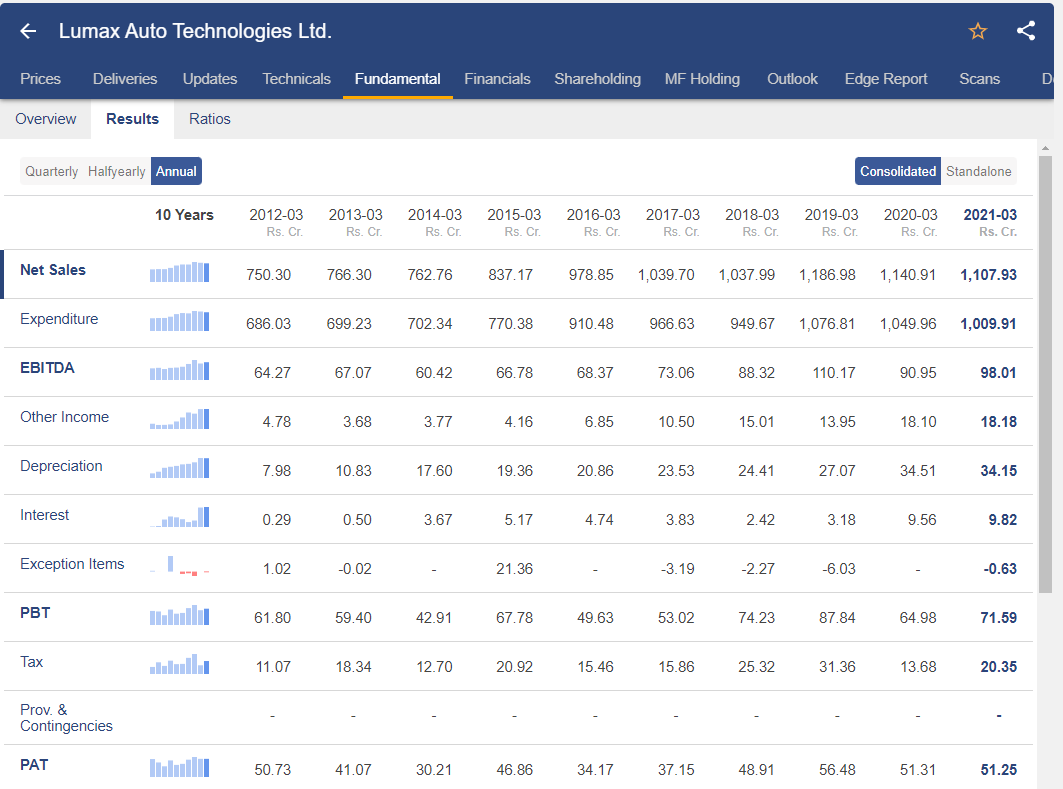Viewport: 1063px width, 789px height.
Task: Select Consolidated figures
Action: (x=898, y=171)
